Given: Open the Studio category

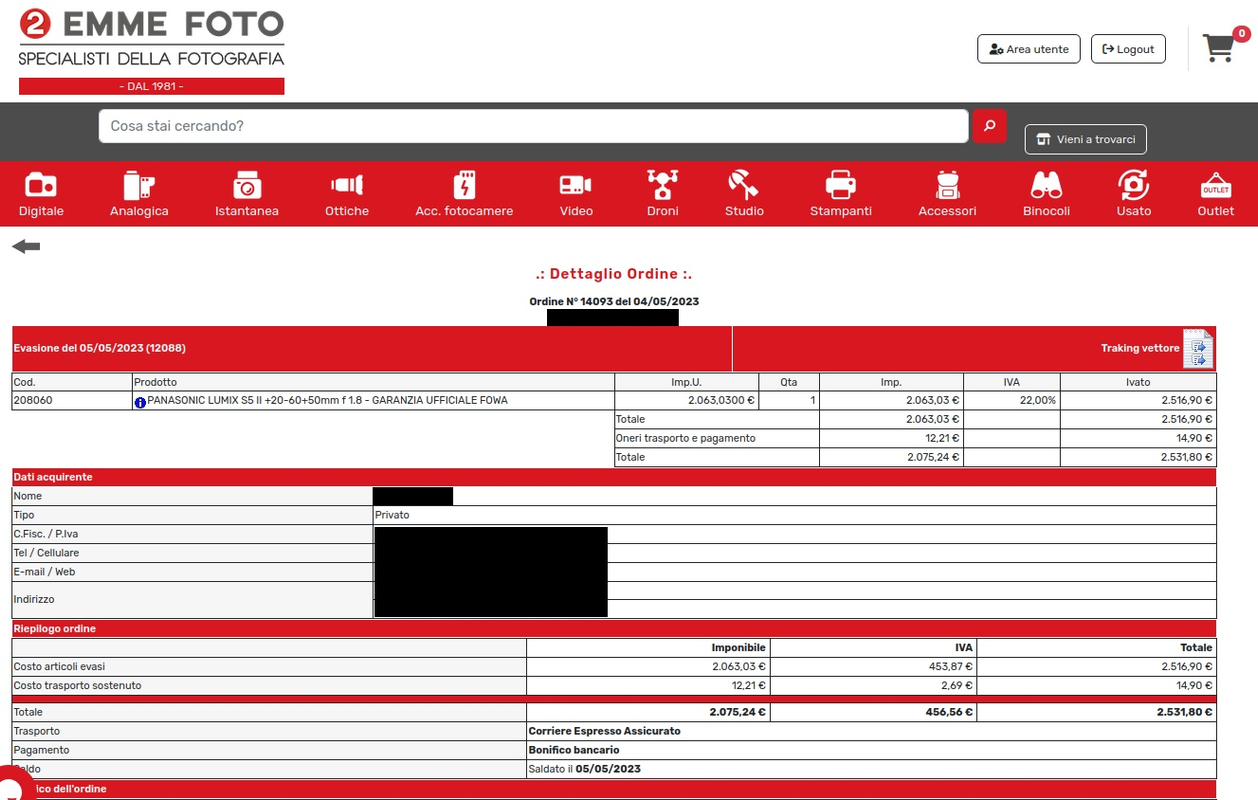Looking at the screenshot, I should point(744,194).
